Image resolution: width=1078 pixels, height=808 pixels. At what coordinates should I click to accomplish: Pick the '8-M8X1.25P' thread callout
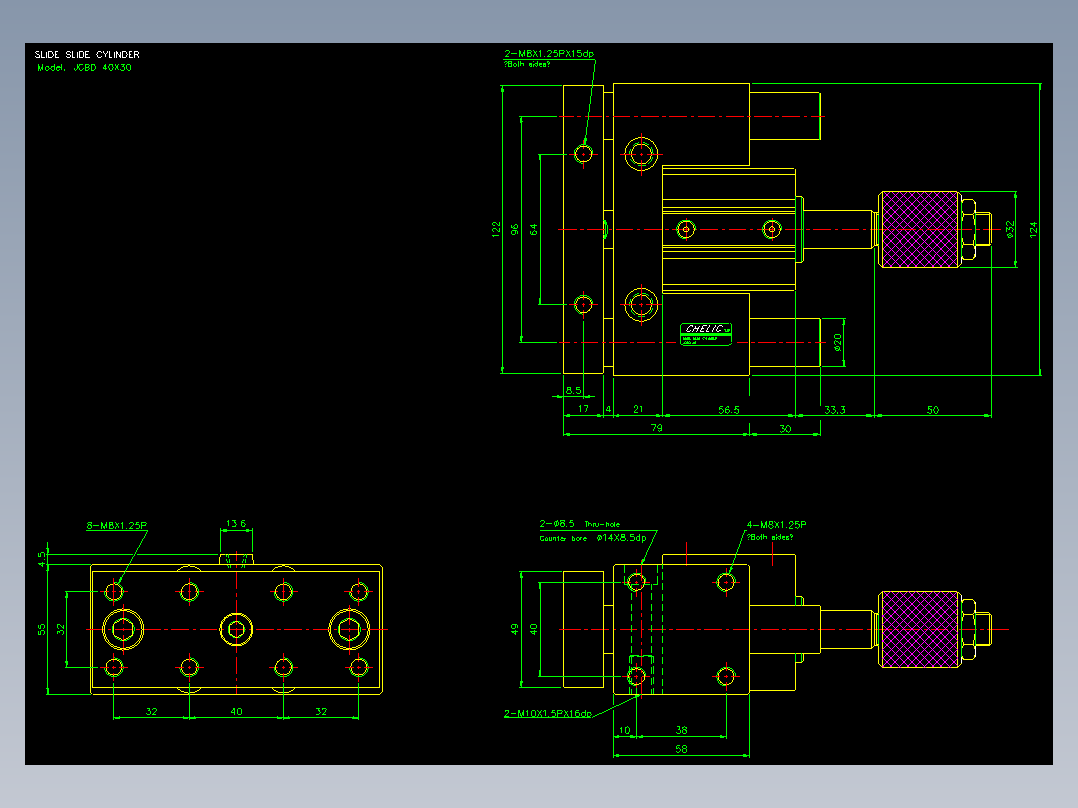pos(117,526)
